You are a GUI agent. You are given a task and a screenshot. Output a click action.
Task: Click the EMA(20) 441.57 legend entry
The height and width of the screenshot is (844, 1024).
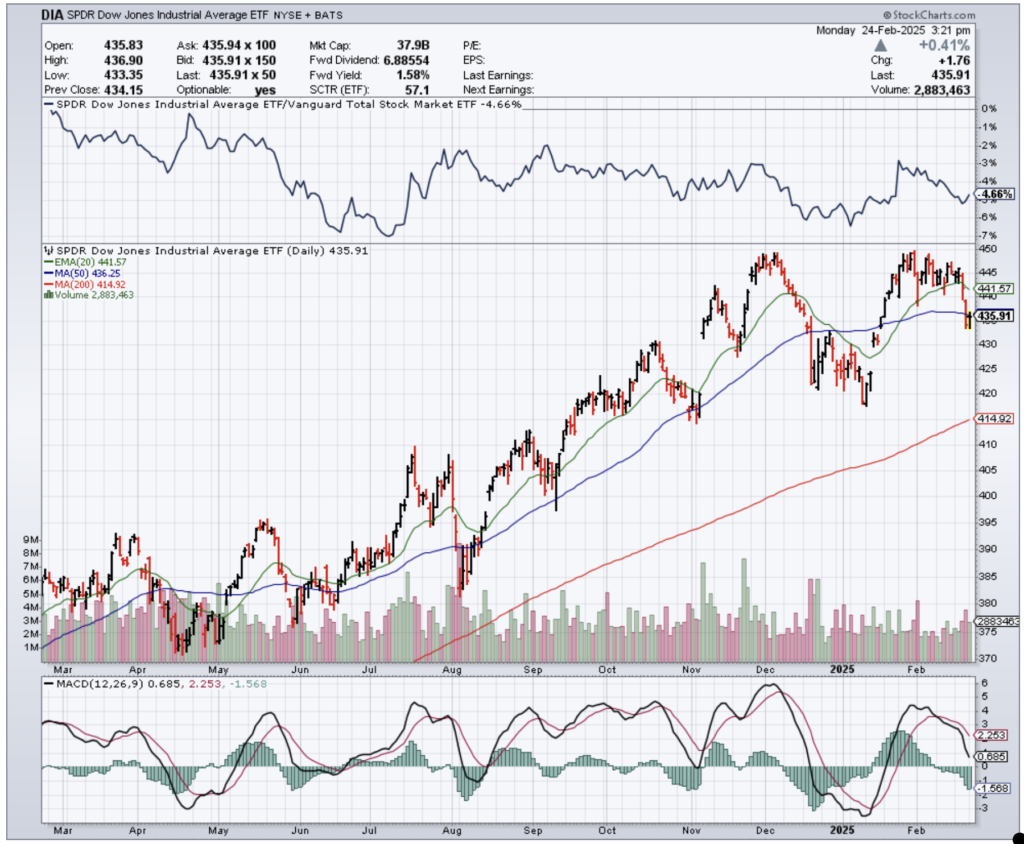click(x=85, y=262)
